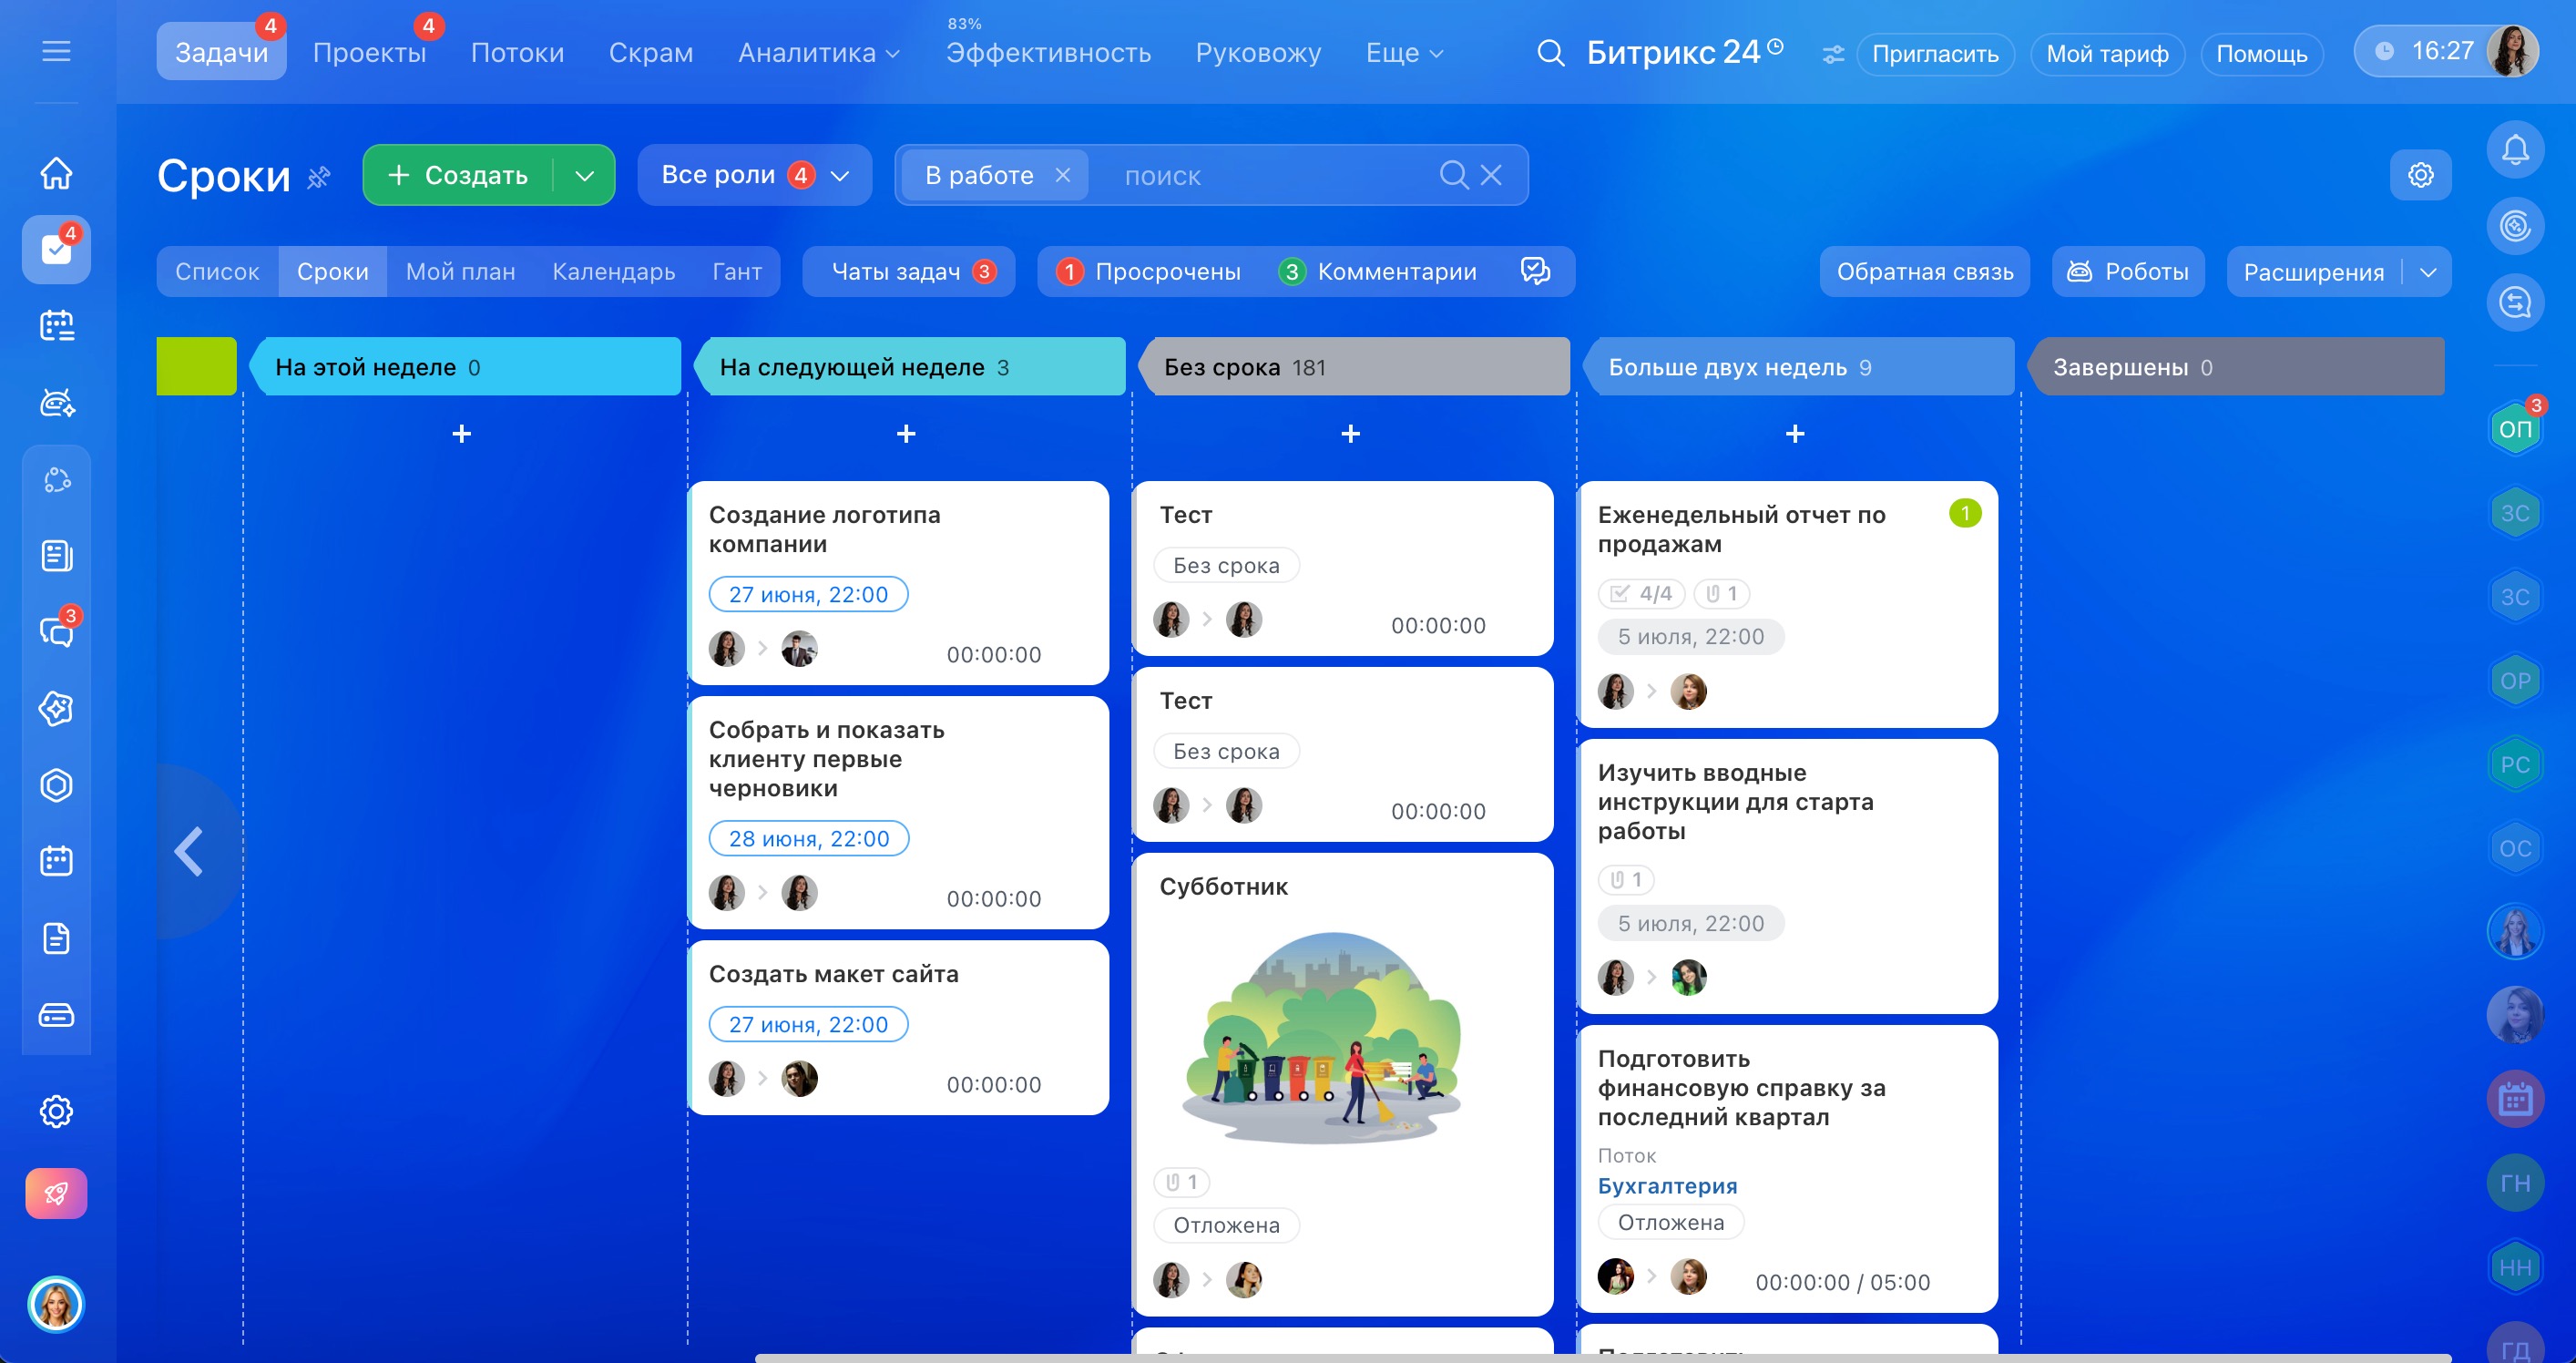Open checklist 4/4 badge on weekly report card
The height and width of the screenshot is (1363, 2576).
click(x=1641, y=593)
